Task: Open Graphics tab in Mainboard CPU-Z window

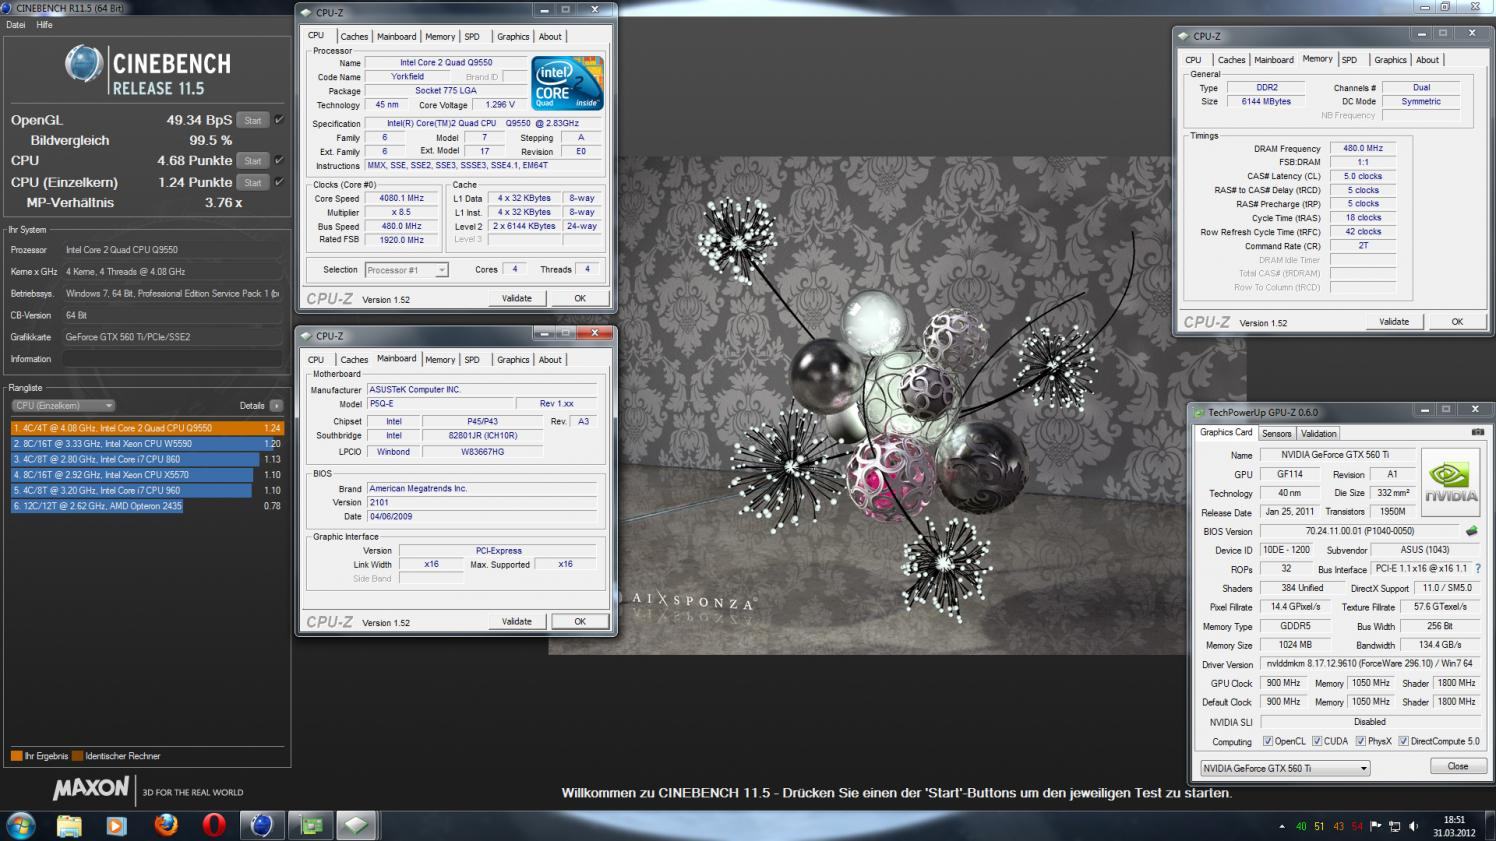Action: pyautogui.click(x=513, y=360)
